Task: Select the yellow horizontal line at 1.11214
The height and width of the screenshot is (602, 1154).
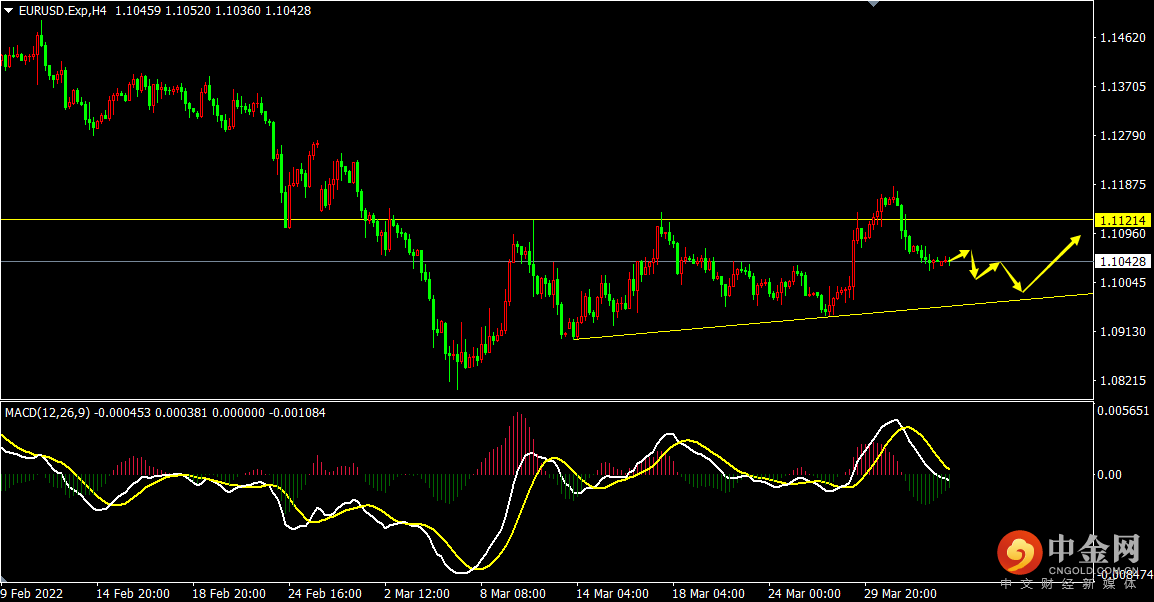Action: tap(547, 219)
